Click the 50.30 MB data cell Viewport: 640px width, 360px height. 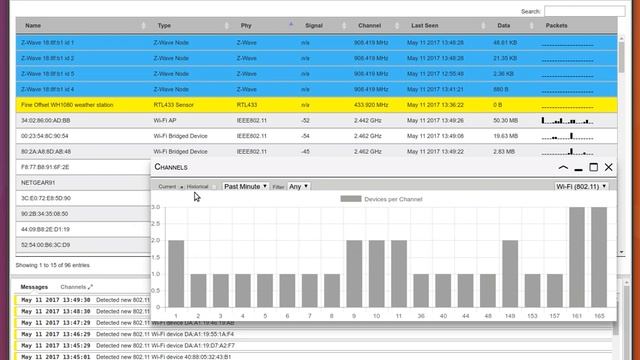pyautogui.click(x=505, y=120)
